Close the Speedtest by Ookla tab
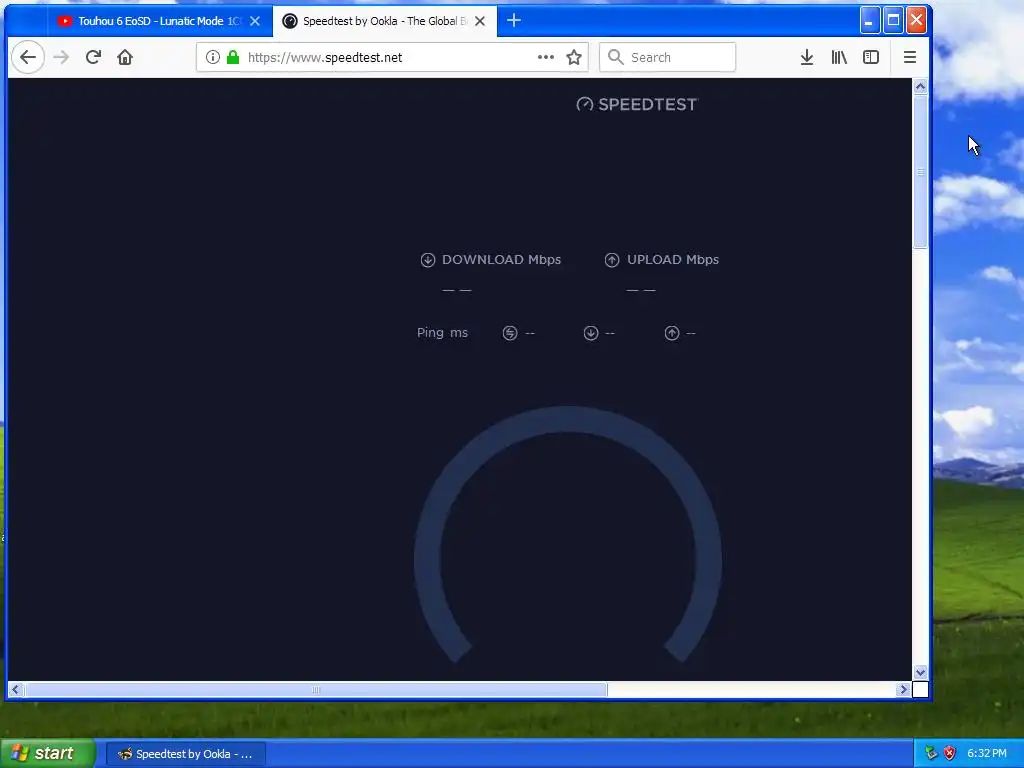Screen dimensions: 1024x768 pyautogui.click(x=480, y=21)
